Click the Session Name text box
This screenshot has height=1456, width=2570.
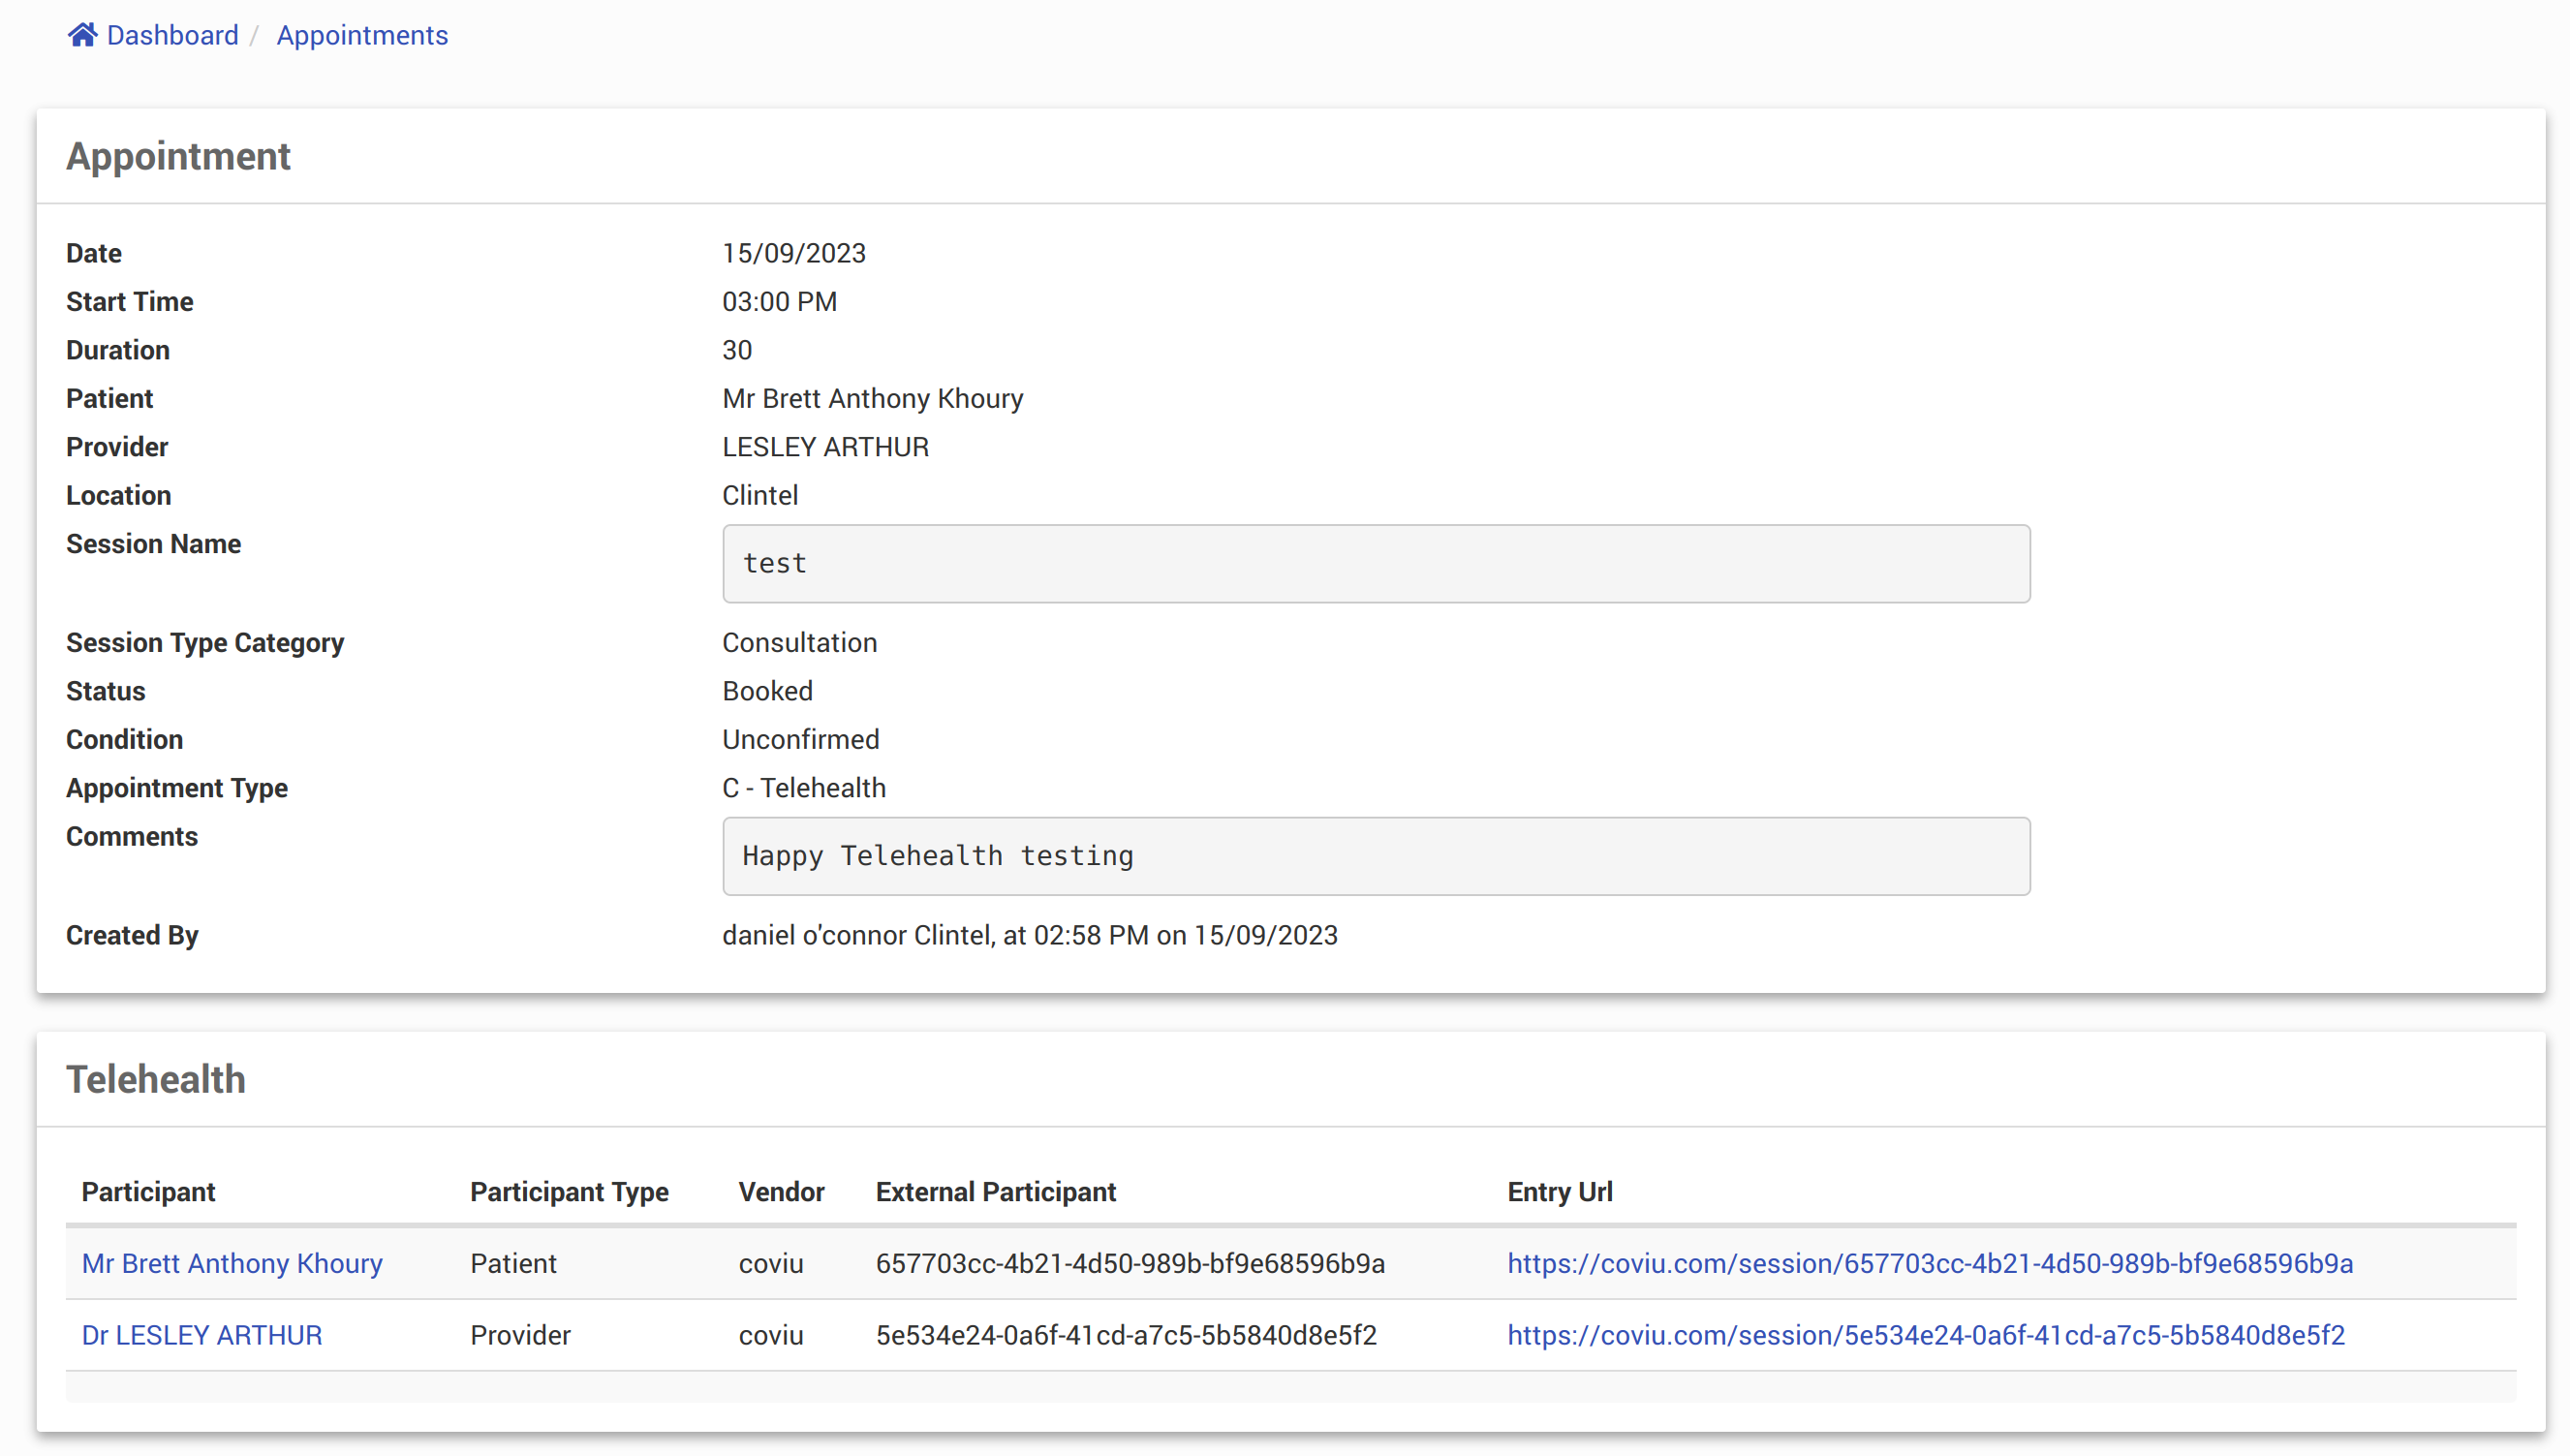coord(1375,563)
